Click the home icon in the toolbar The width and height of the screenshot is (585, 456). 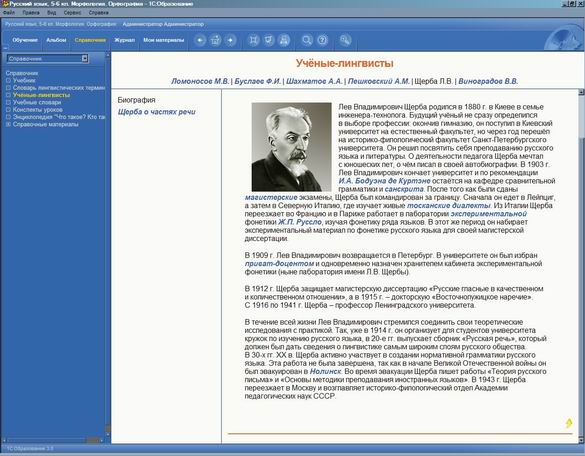click(x=215, y=40)
